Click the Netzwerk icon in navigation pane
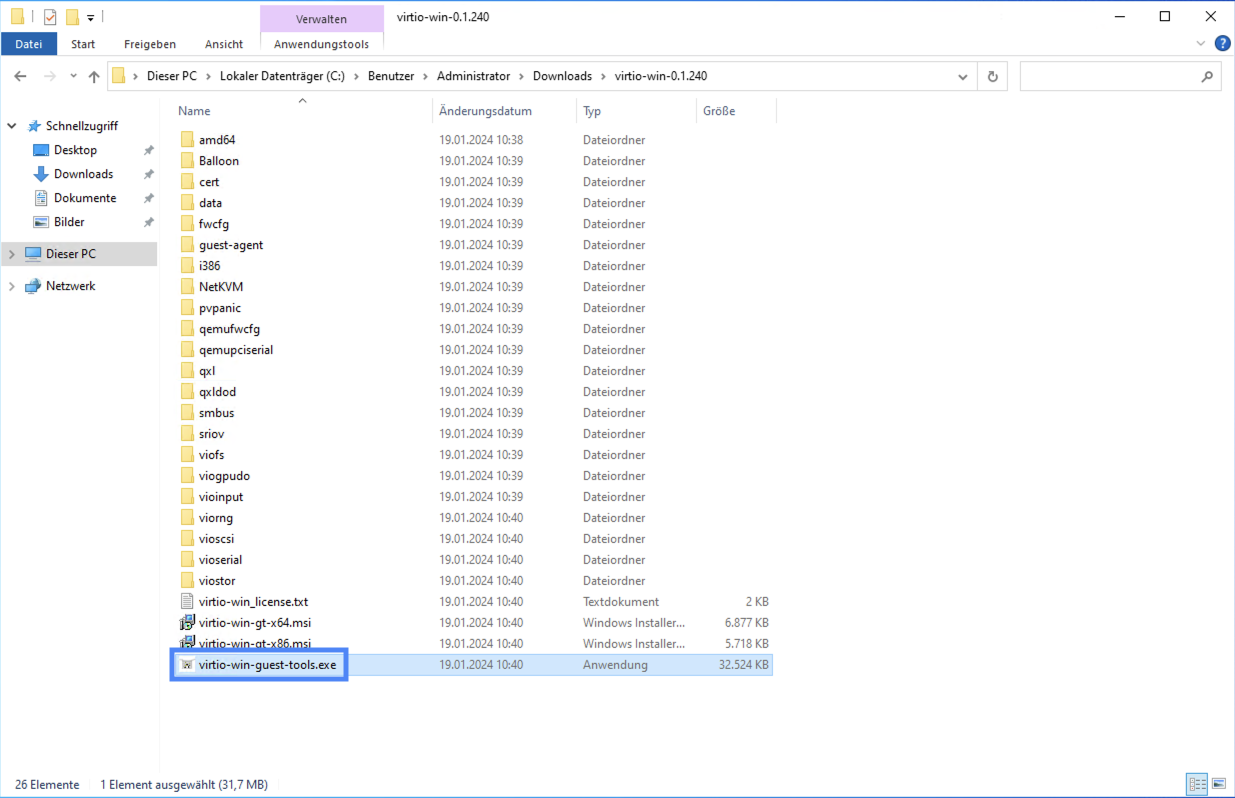Image resolution: width=1235 pixels, height=798 pixels. 33,286
